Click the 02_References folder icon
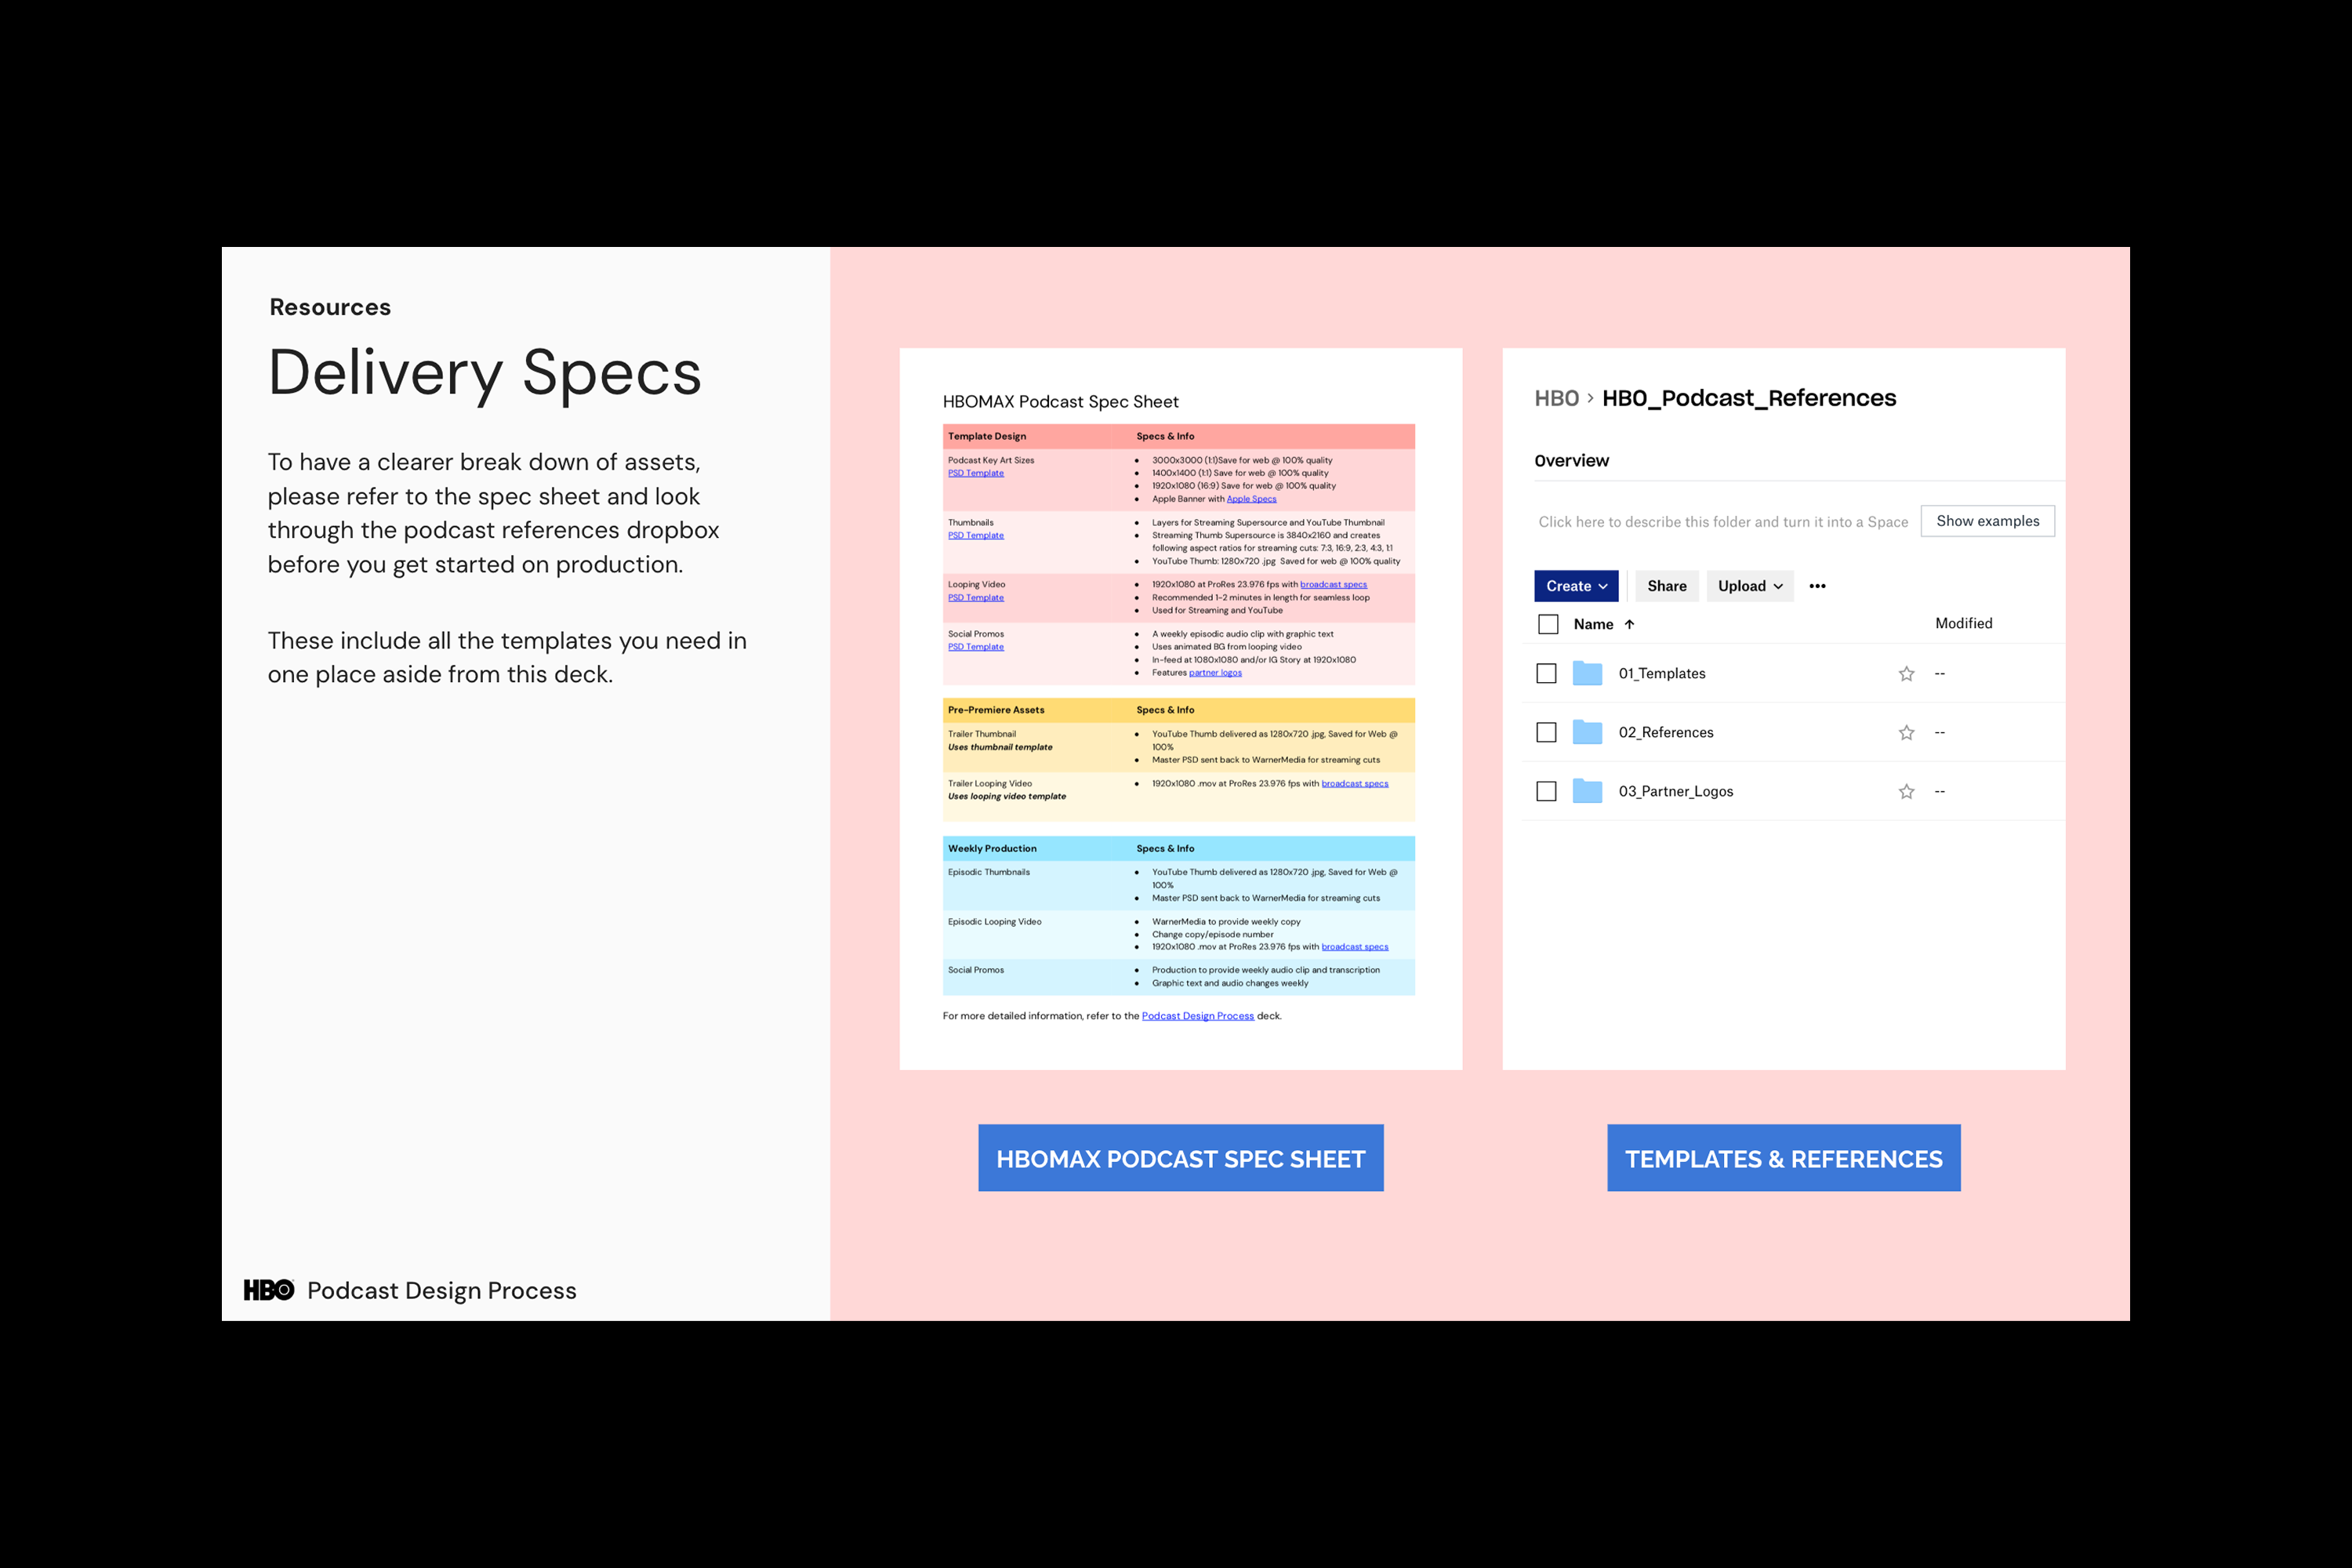The width and height of the screenshot is (2352, 1568). coord(1587,732)
